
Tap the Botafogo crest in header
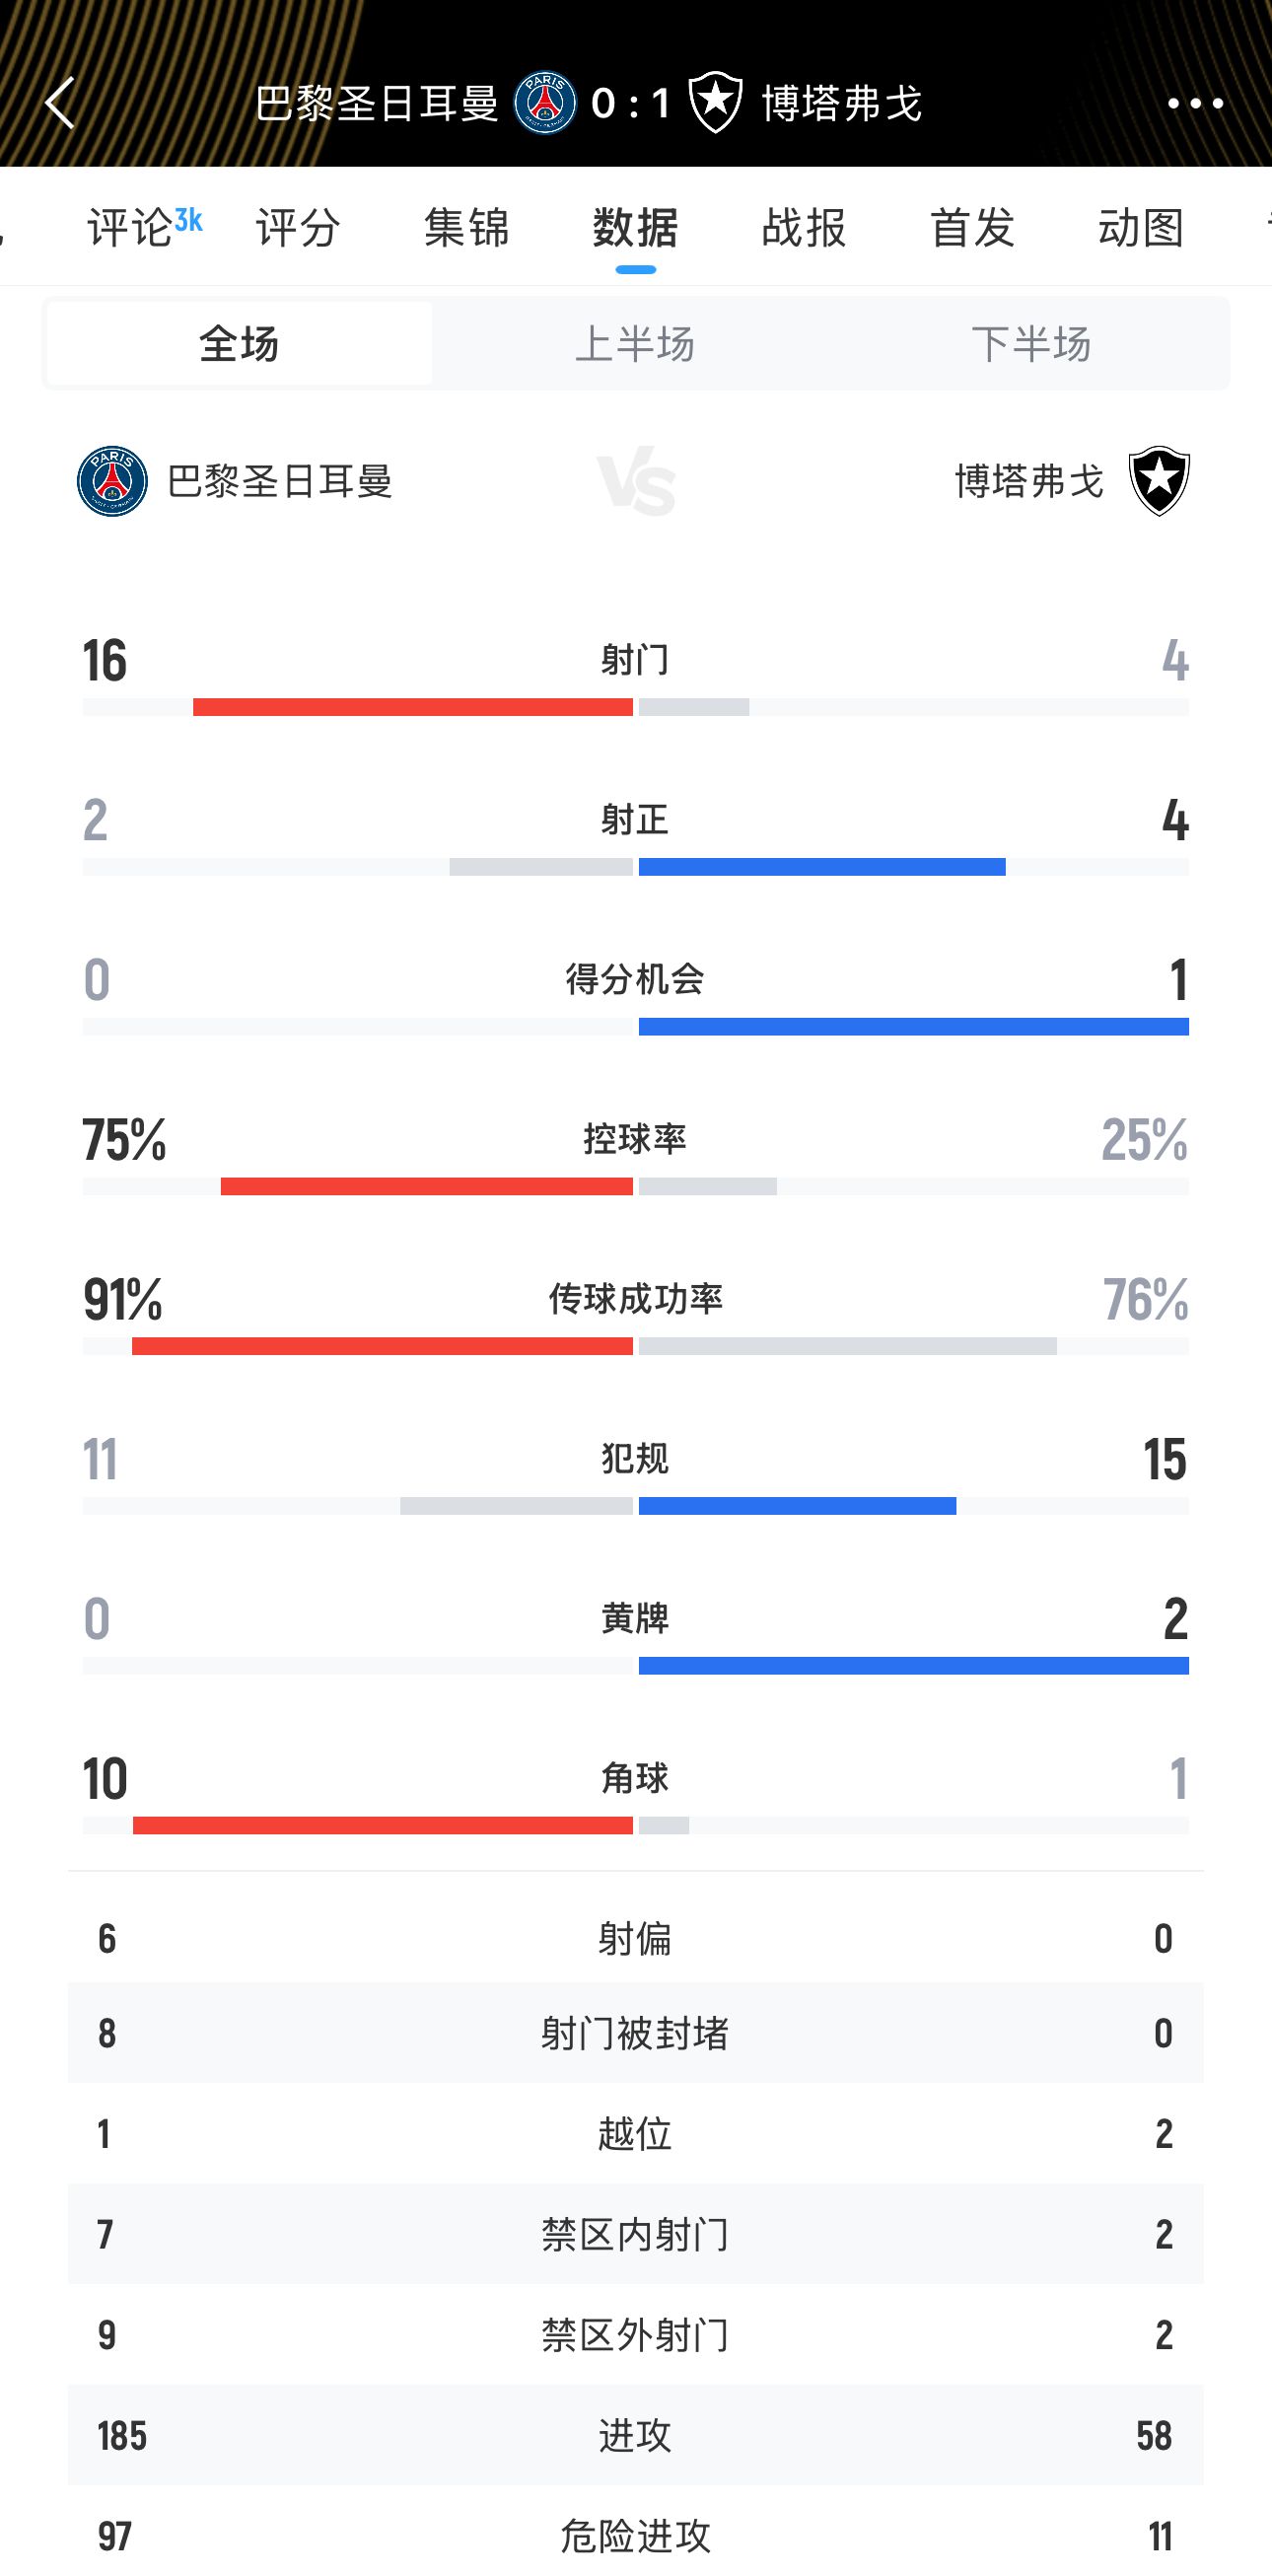pos(716,103)
